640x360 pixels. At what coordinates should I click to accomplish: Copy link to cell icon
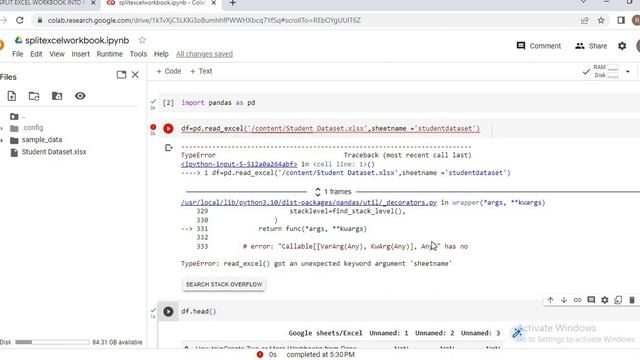coord(577,300)
